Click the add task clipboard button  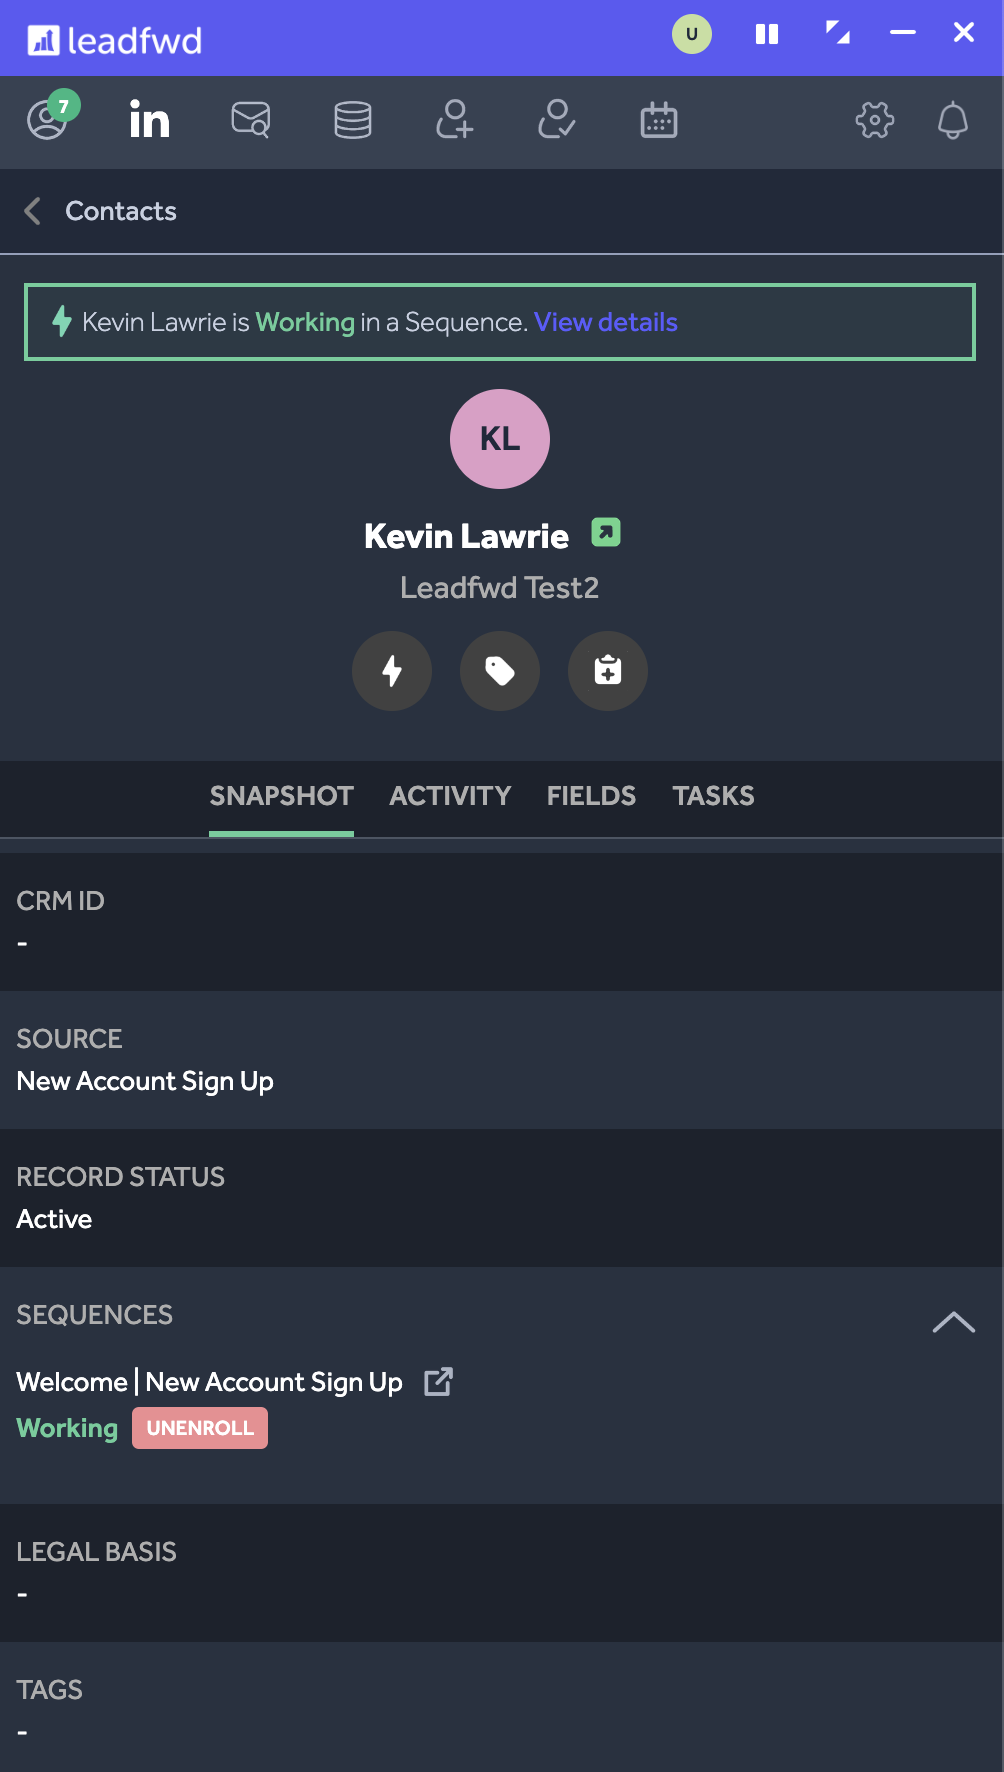coord(608,671)
